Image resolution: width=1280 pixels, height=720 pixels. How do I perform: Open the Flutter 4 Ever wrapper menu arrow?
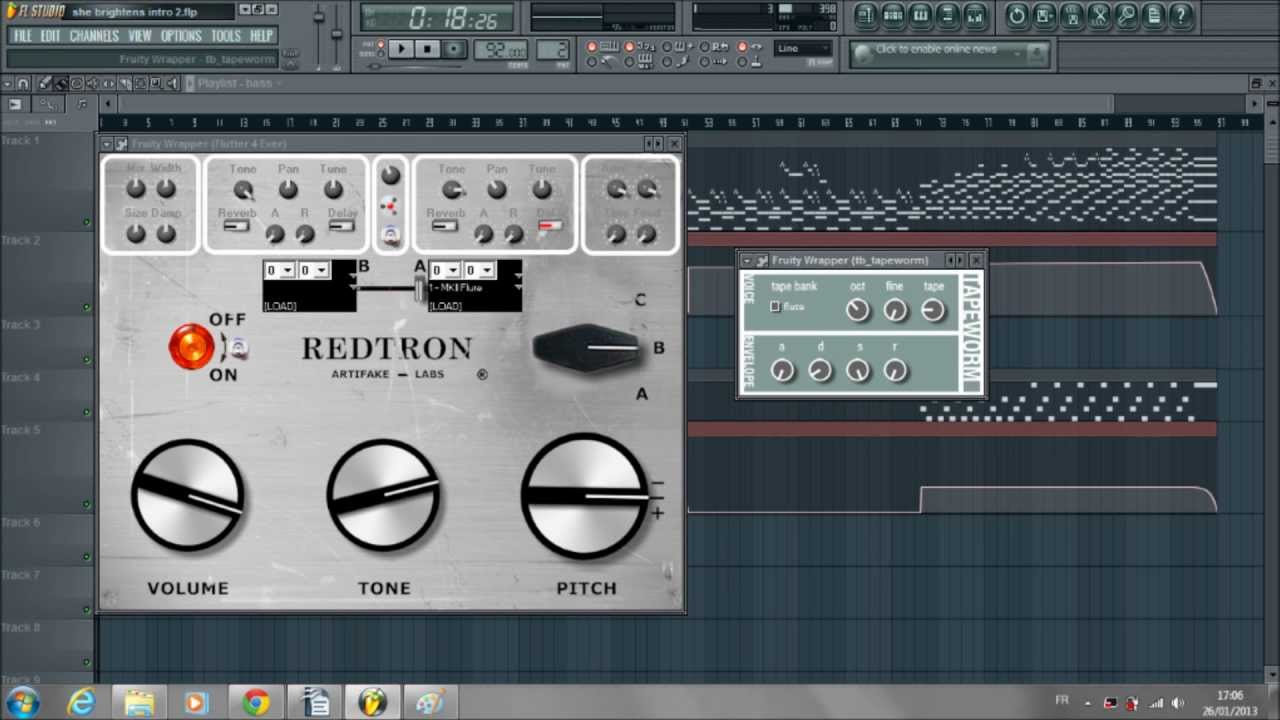coord(107,144)
